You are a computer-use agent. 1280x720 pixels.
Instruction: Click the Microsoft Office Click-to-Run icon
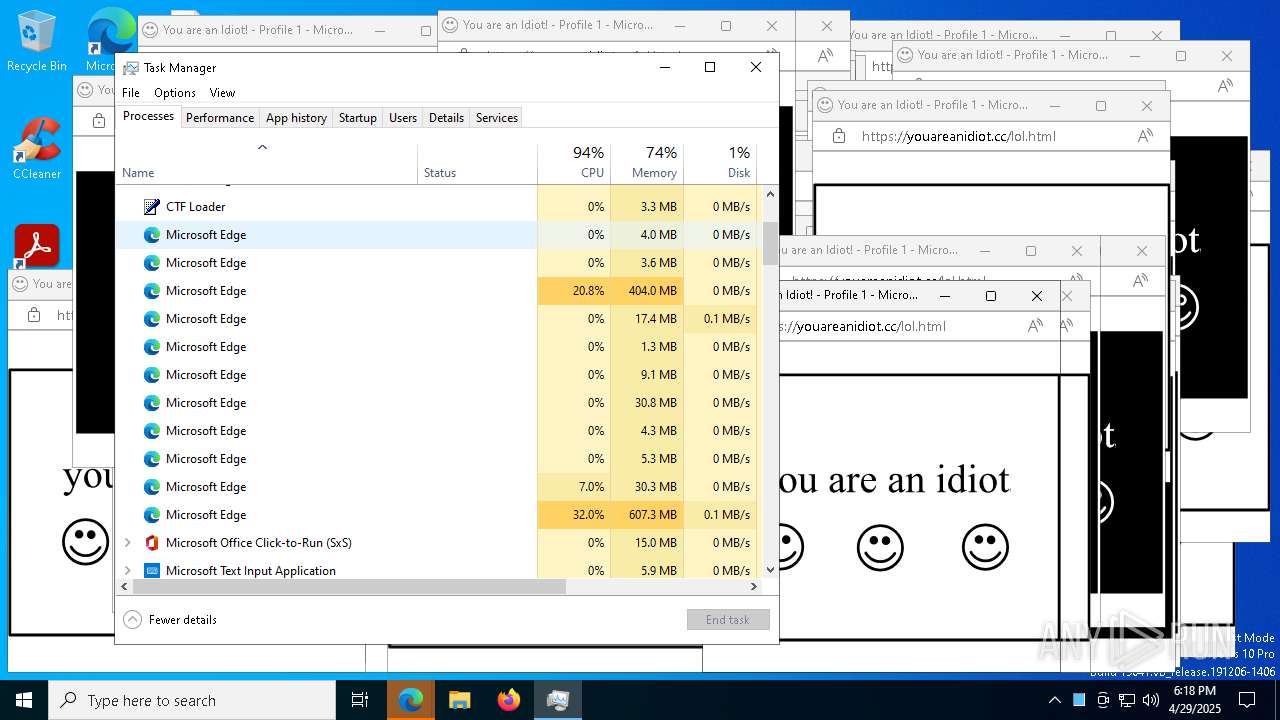coord(152,543)
